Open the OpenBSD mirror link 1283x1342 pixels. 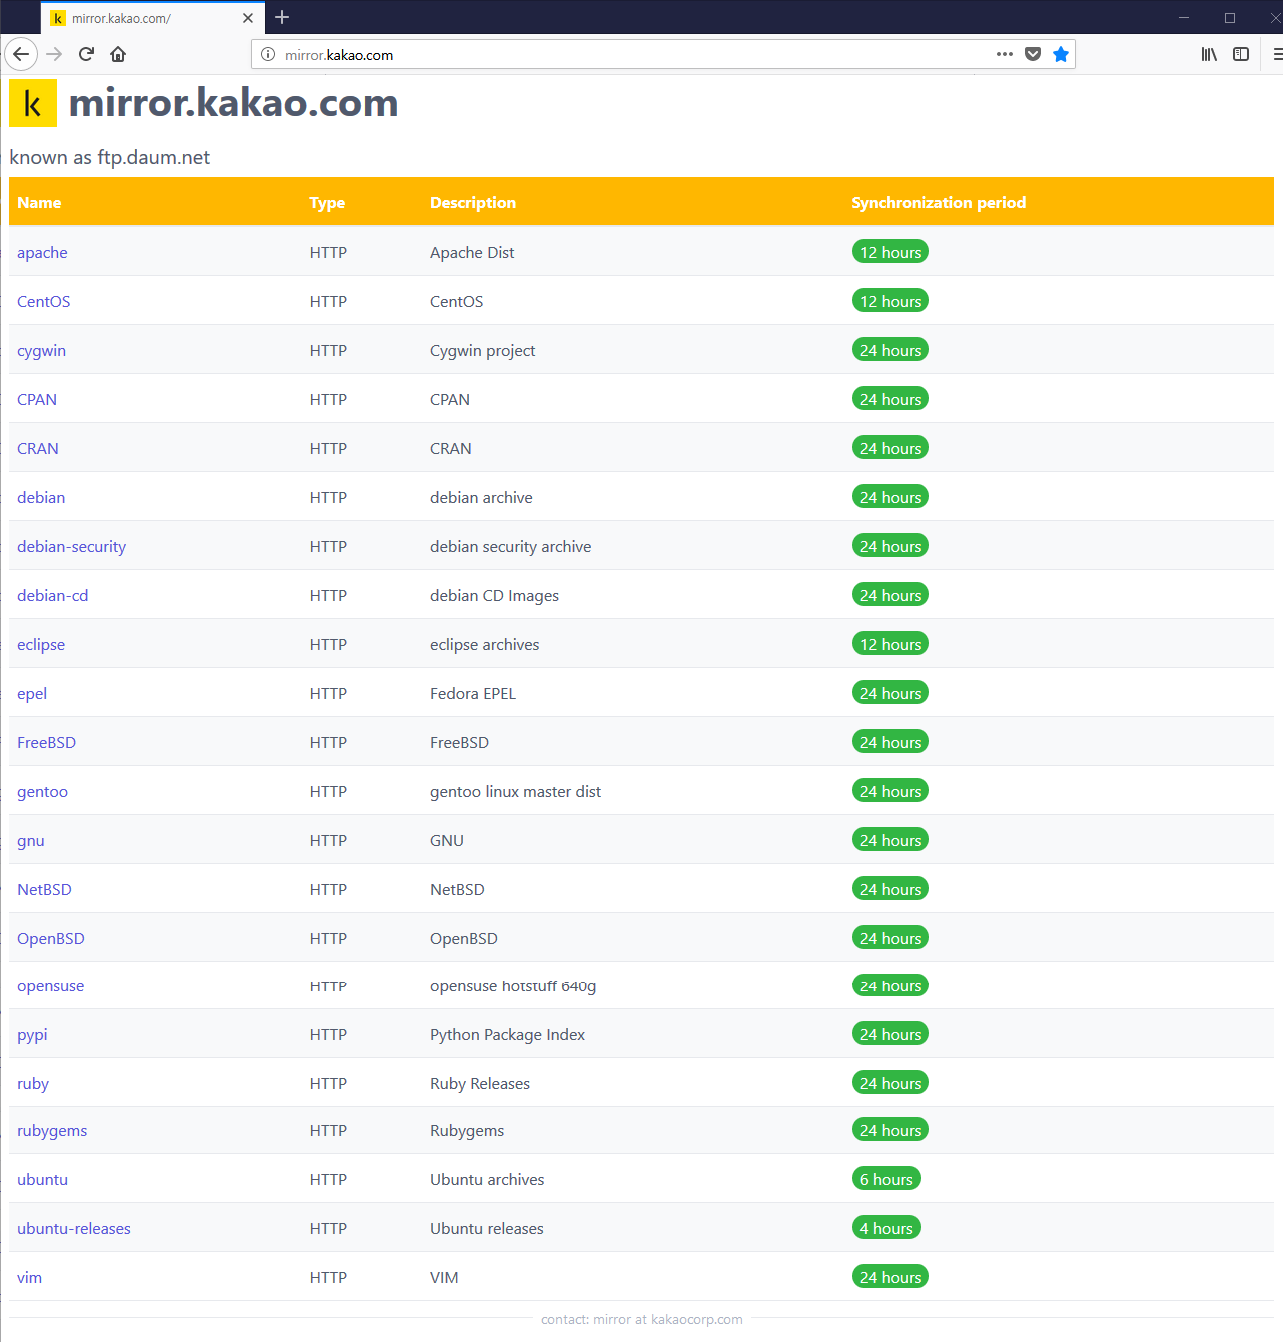tap(51, 938)
